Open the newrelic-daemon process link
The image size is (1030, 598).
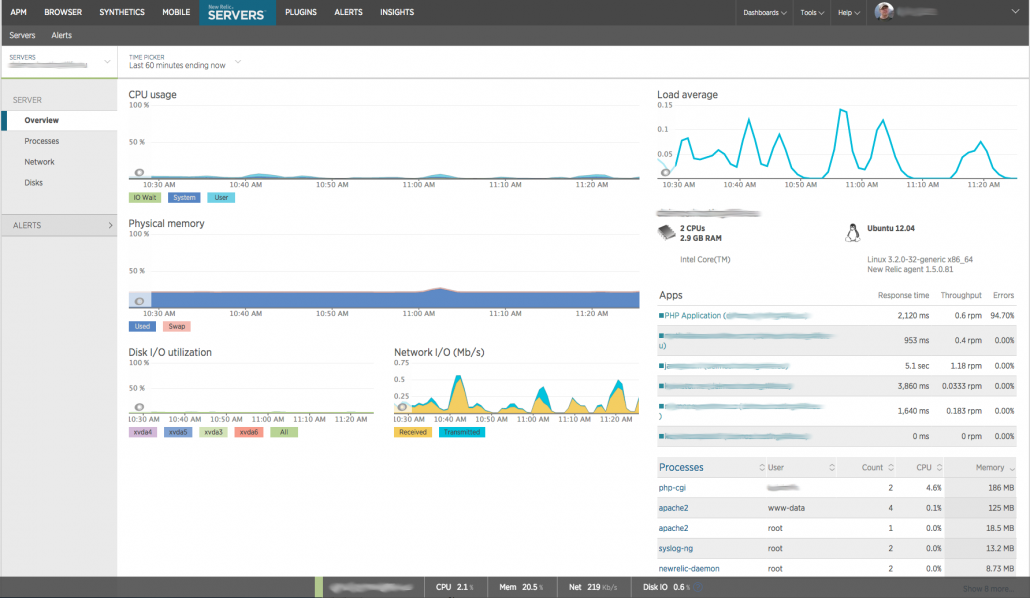688,569
